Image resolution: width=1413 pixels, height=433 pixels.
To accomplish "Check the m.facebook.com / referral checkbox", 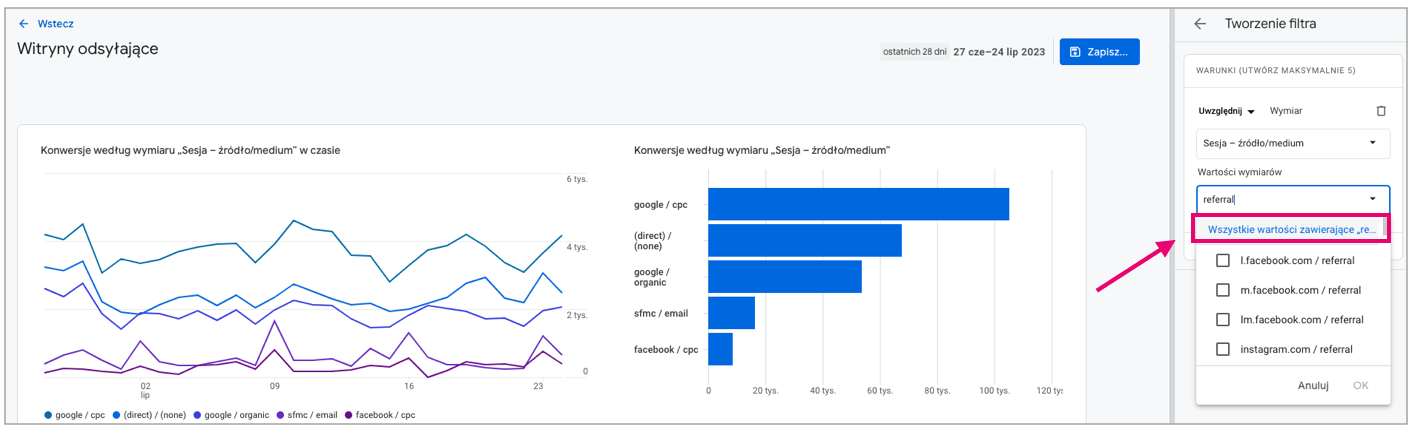I will point(1222,290).
